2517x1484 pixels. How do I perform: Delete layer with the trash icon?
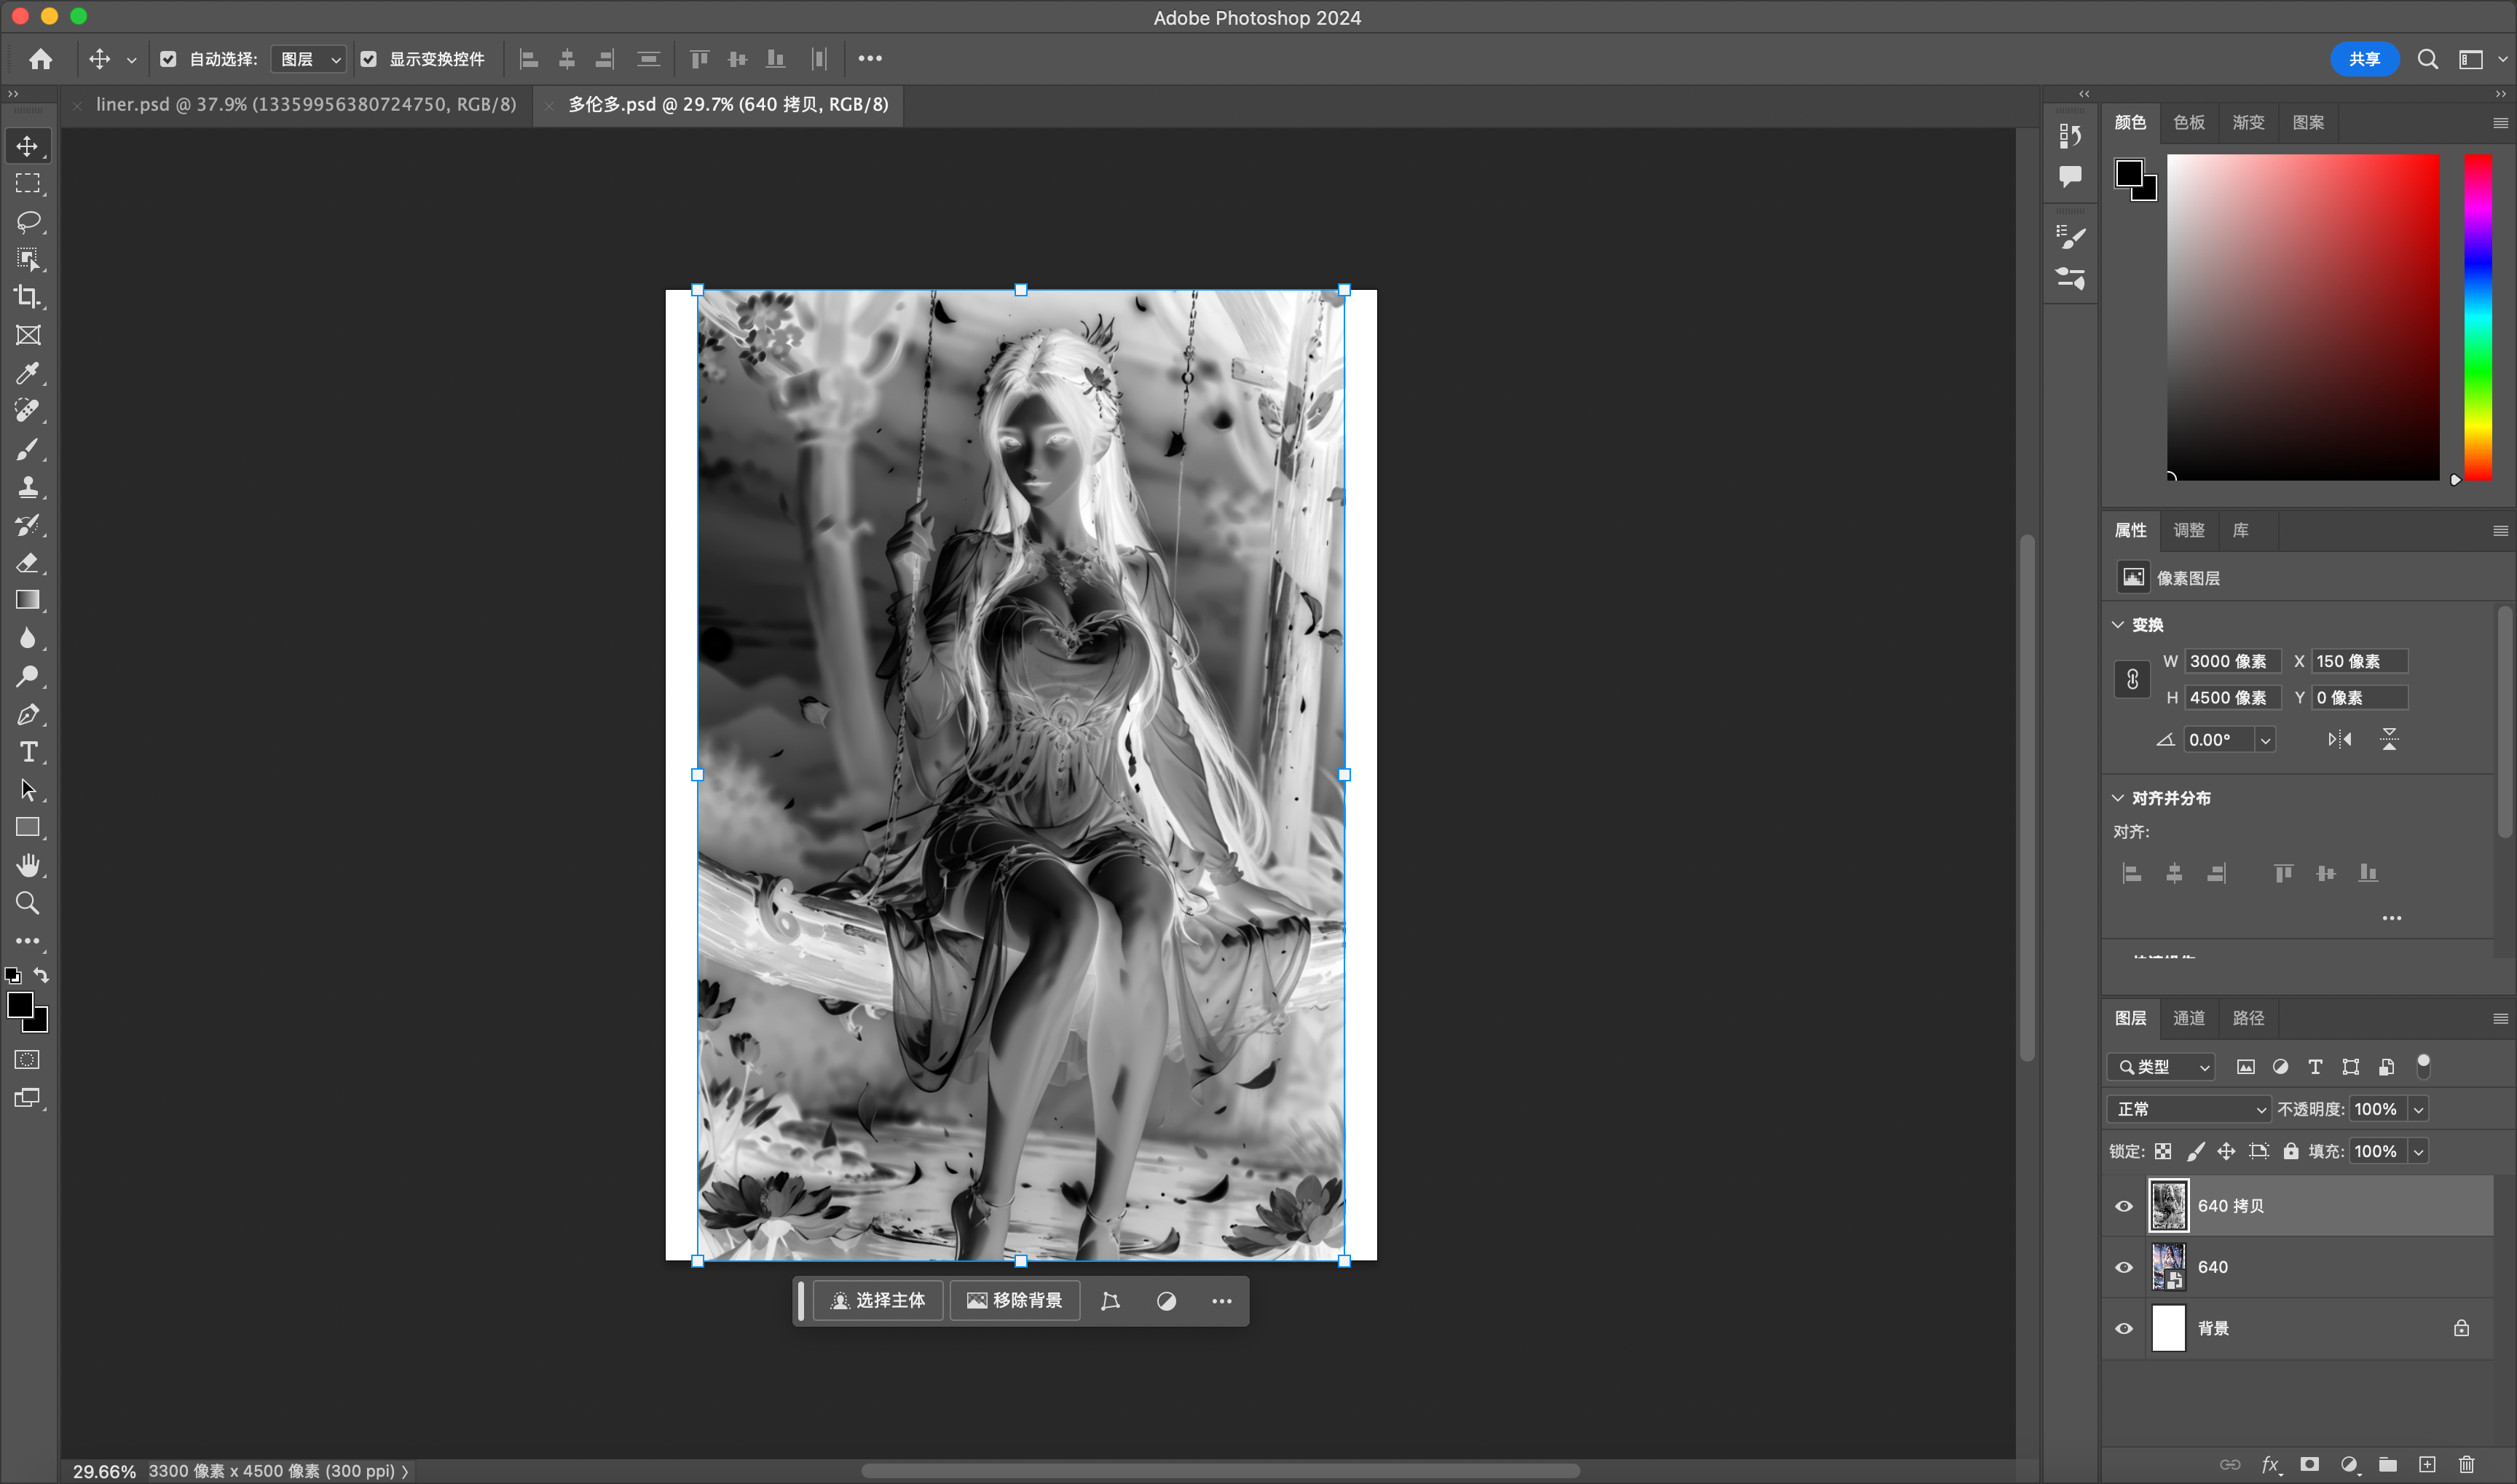click(x=2466, y=1465)
